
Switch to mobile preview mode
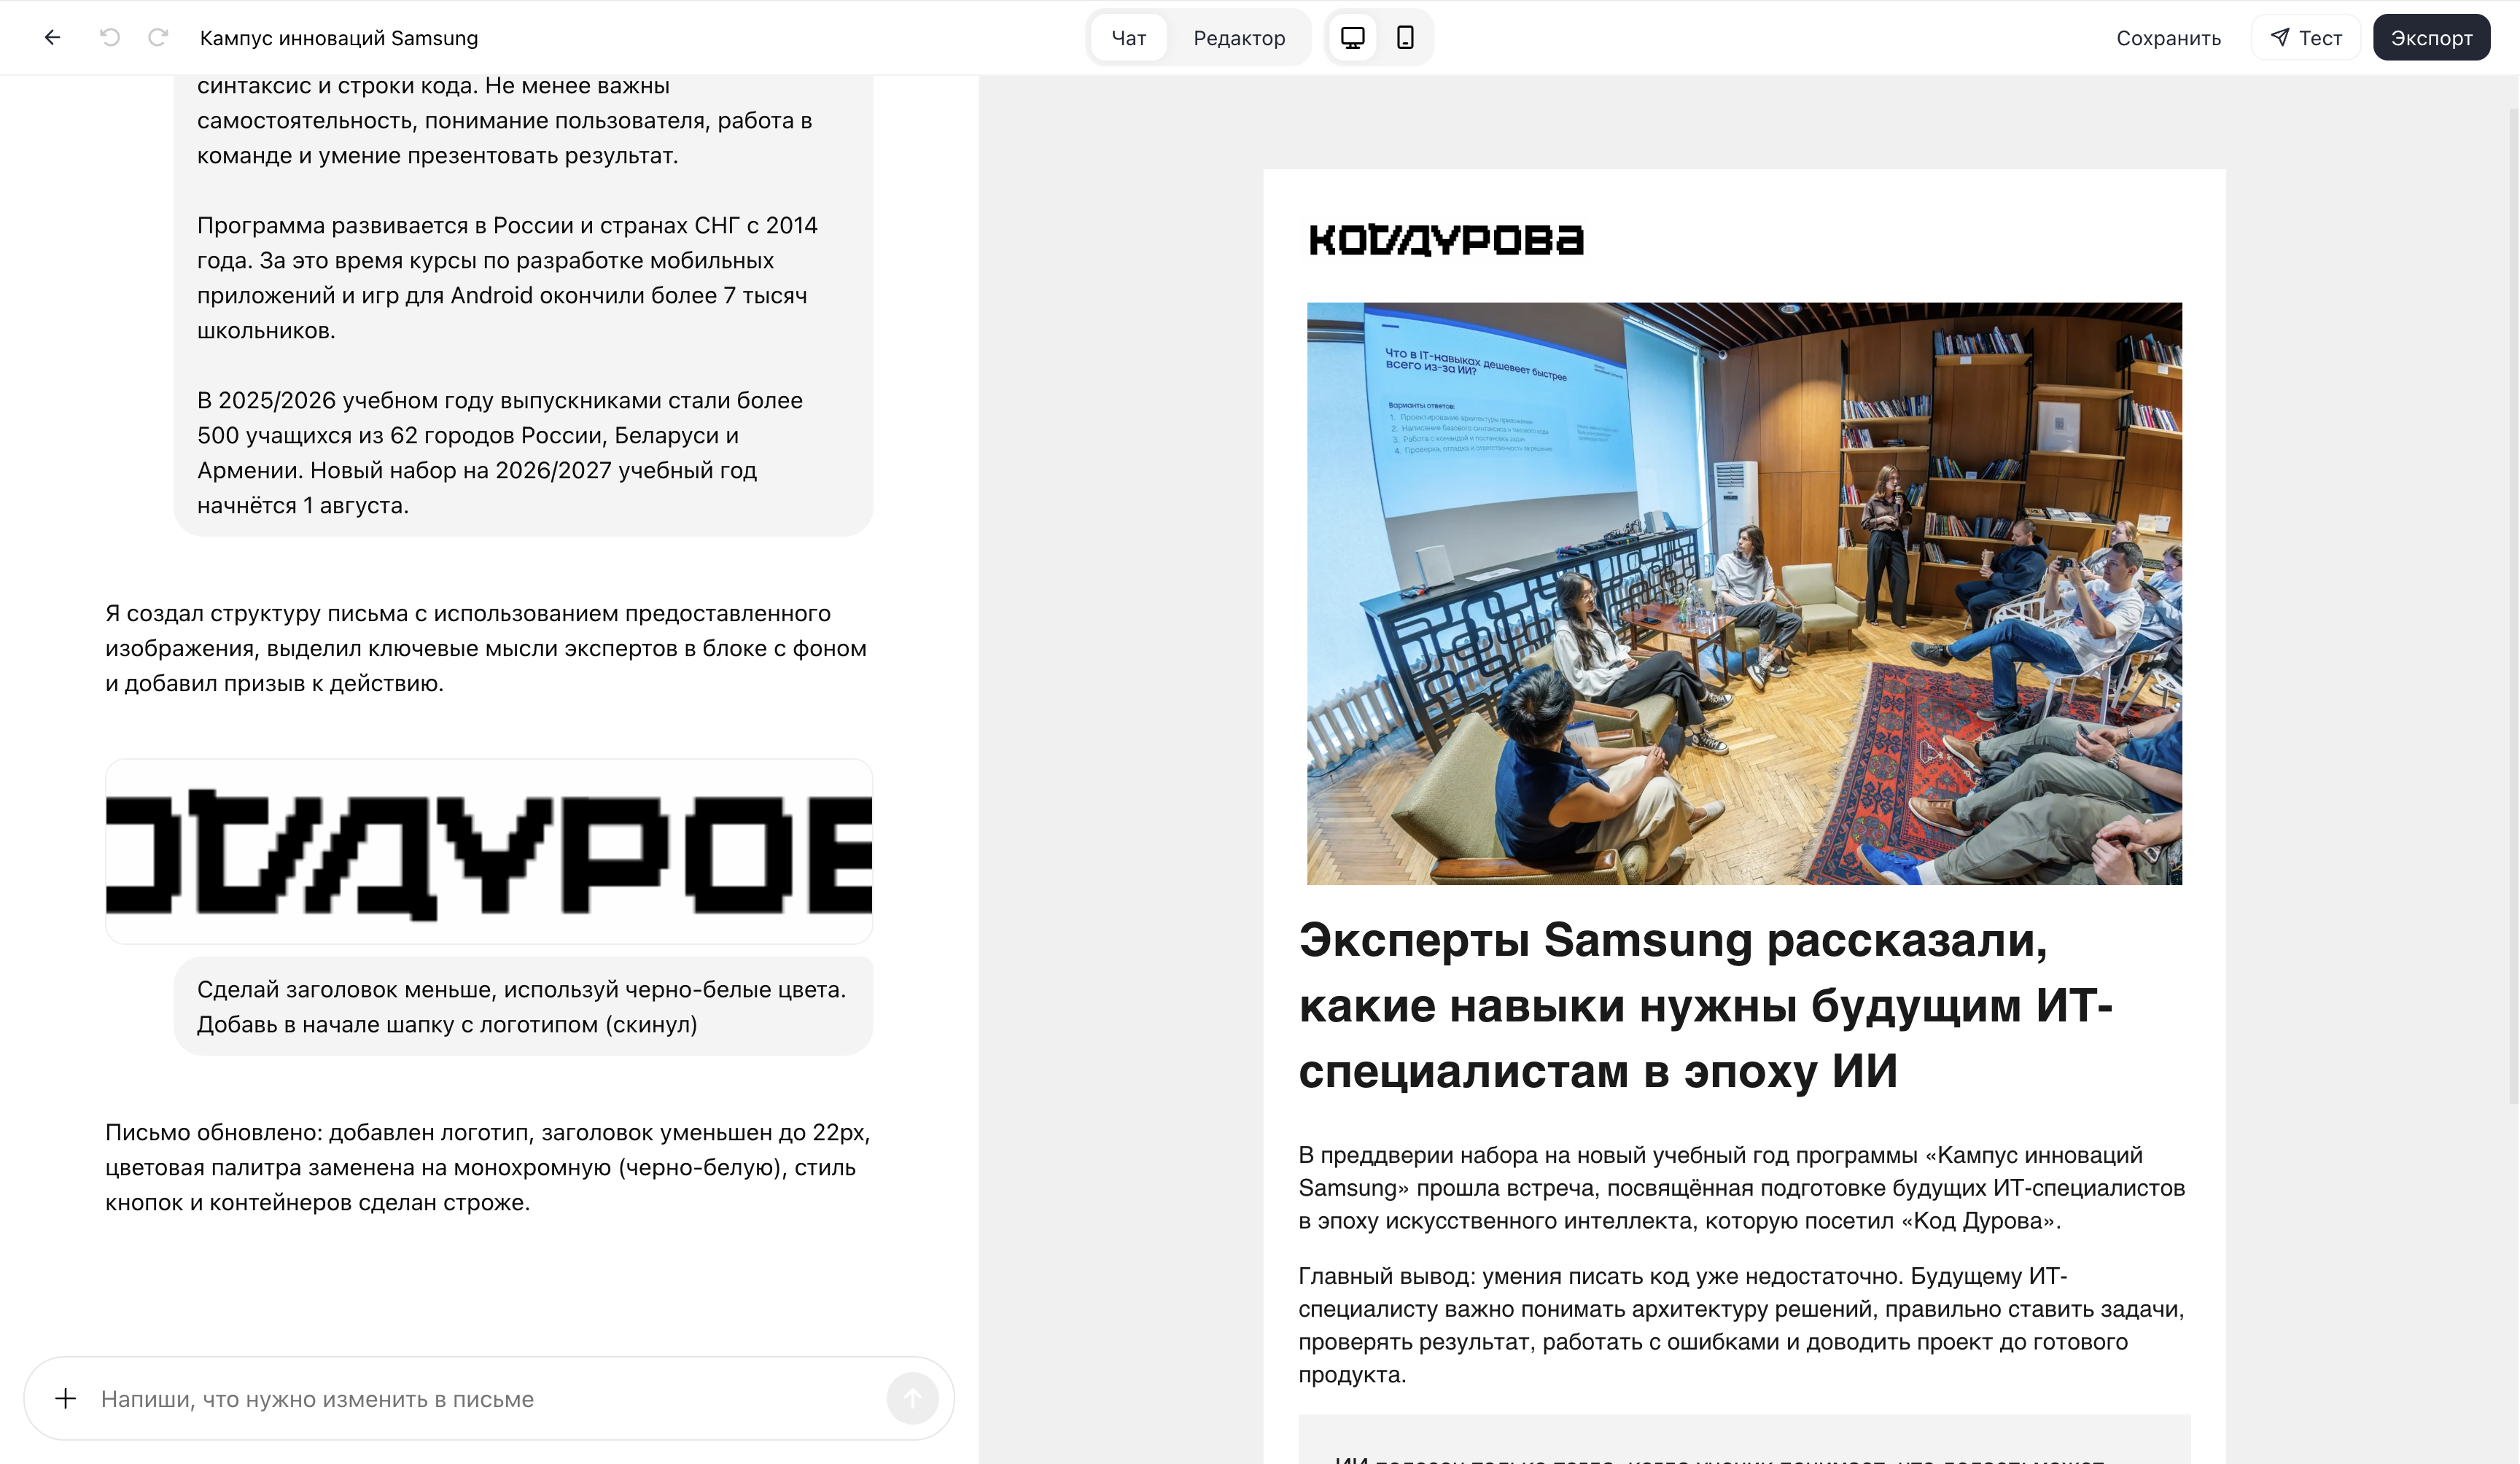[1405, 37]
